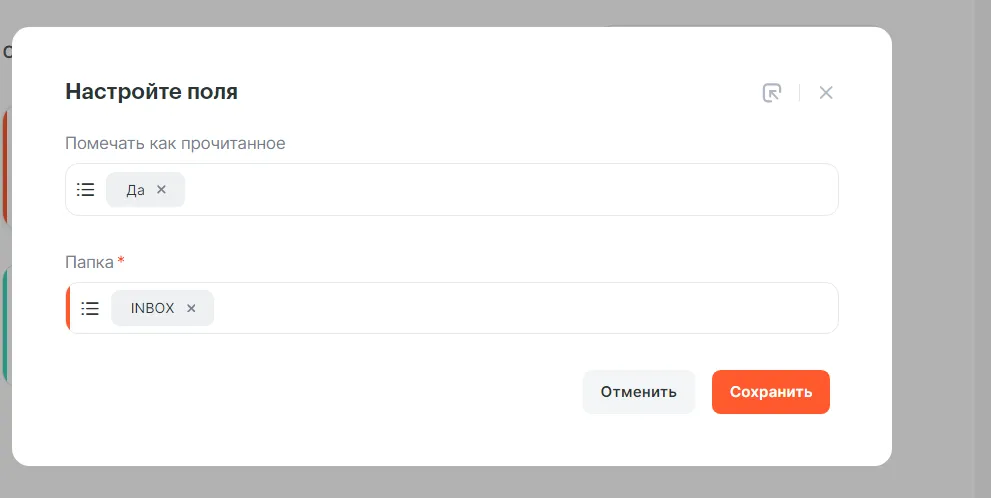Remove the "INBOX" chip with its ×

click(x=191, y=308)
